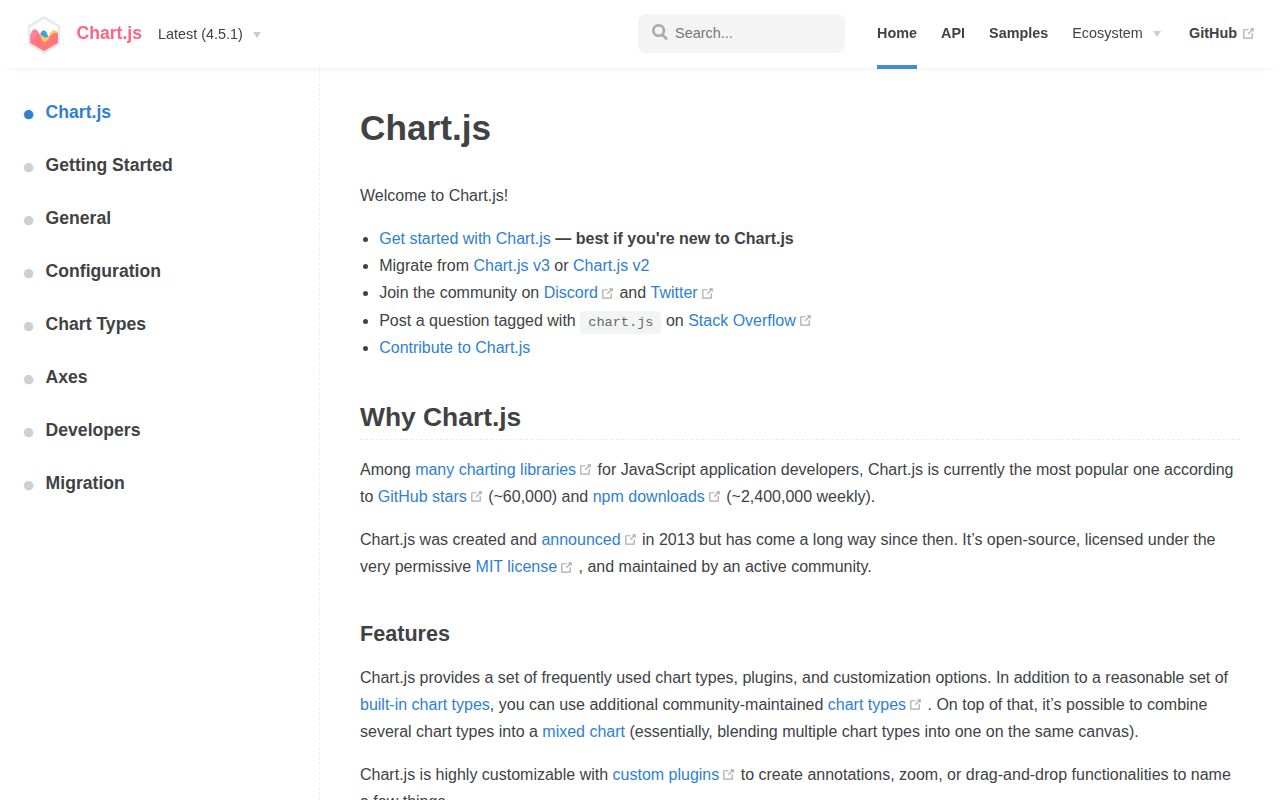Screen dimensions: 1280x800
Task: Select Chart.js item in sidebar
Action: coord(78,112)
